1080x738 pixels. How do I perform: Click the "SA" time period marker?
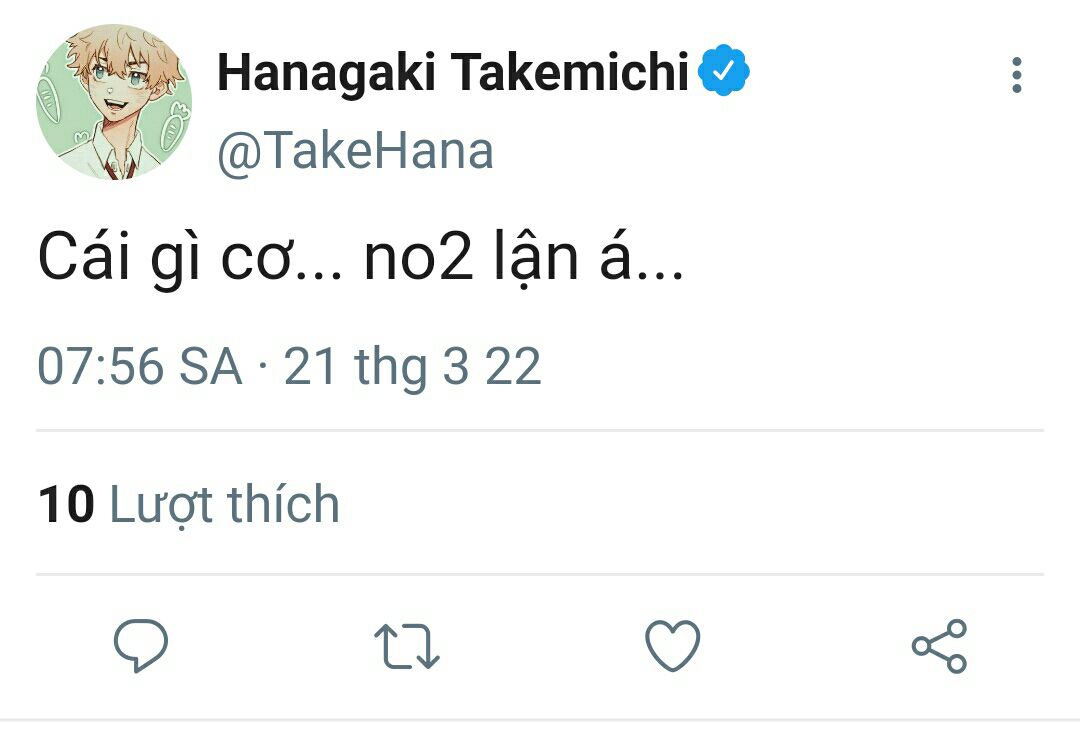[x=211, y=367]
